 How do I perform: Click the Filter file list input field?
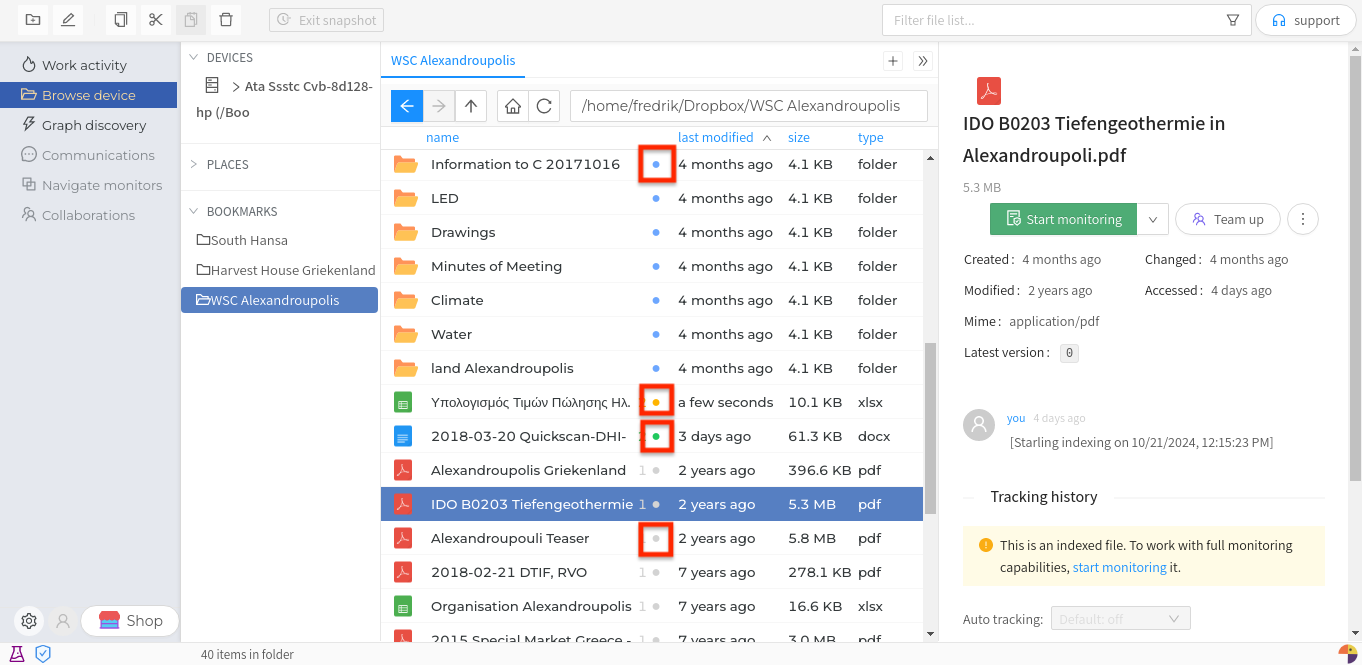pos(1055,20)
